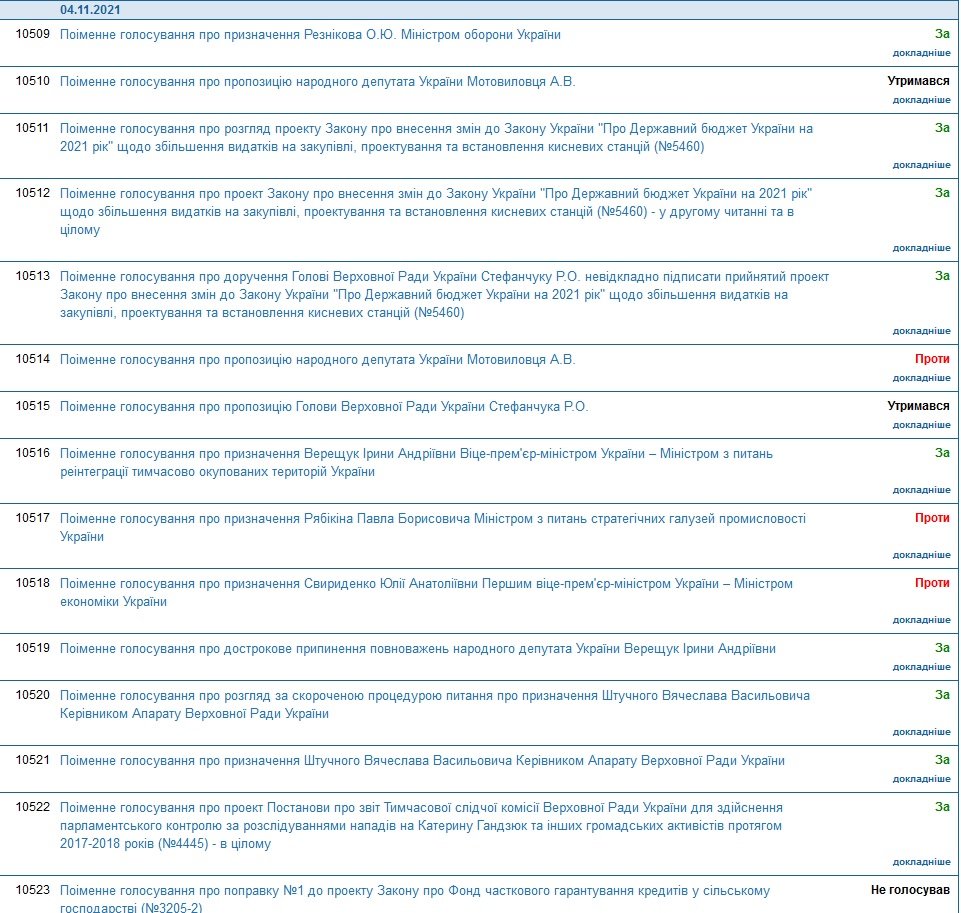Screen dimensions: 961x913
Task: Click 'докладніше' for vote 10519
Action: click(921, 667)
